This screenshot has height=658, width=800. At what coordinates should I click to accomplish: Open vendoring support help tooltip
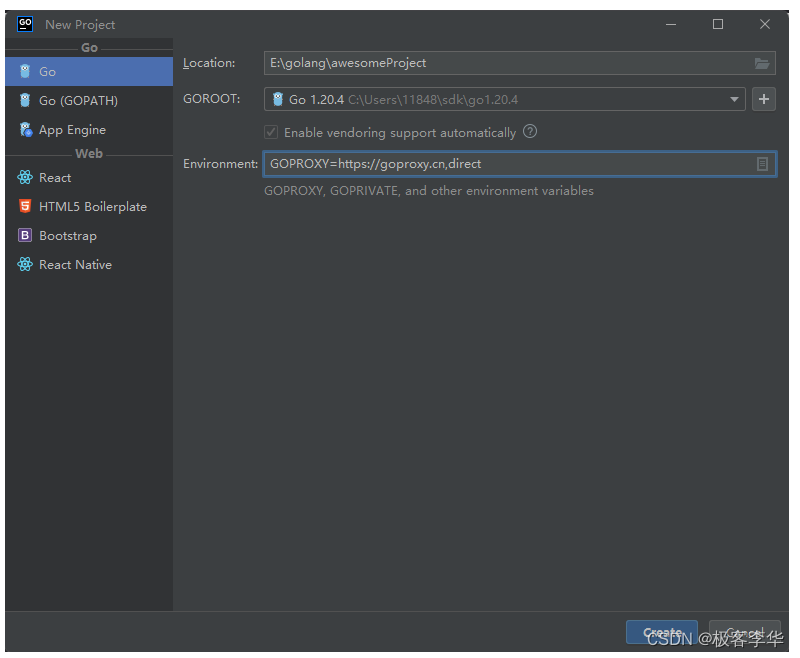[x=530, y=132]
